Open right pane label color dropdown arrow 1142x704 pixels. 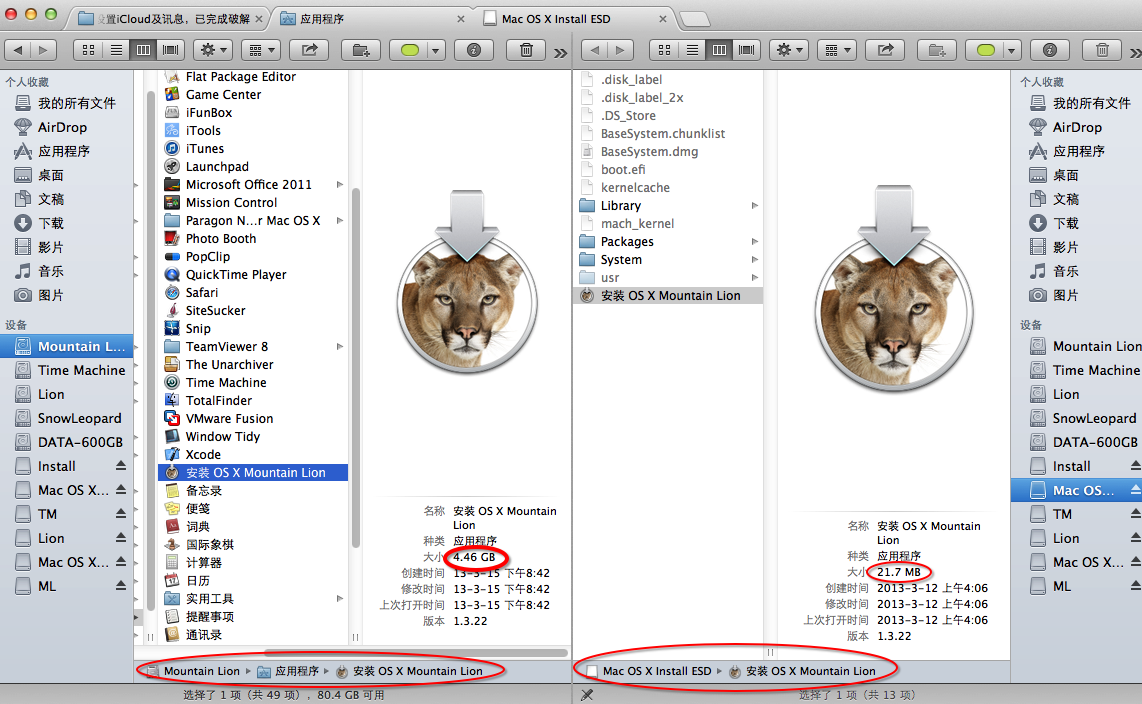click(1011, 50)
